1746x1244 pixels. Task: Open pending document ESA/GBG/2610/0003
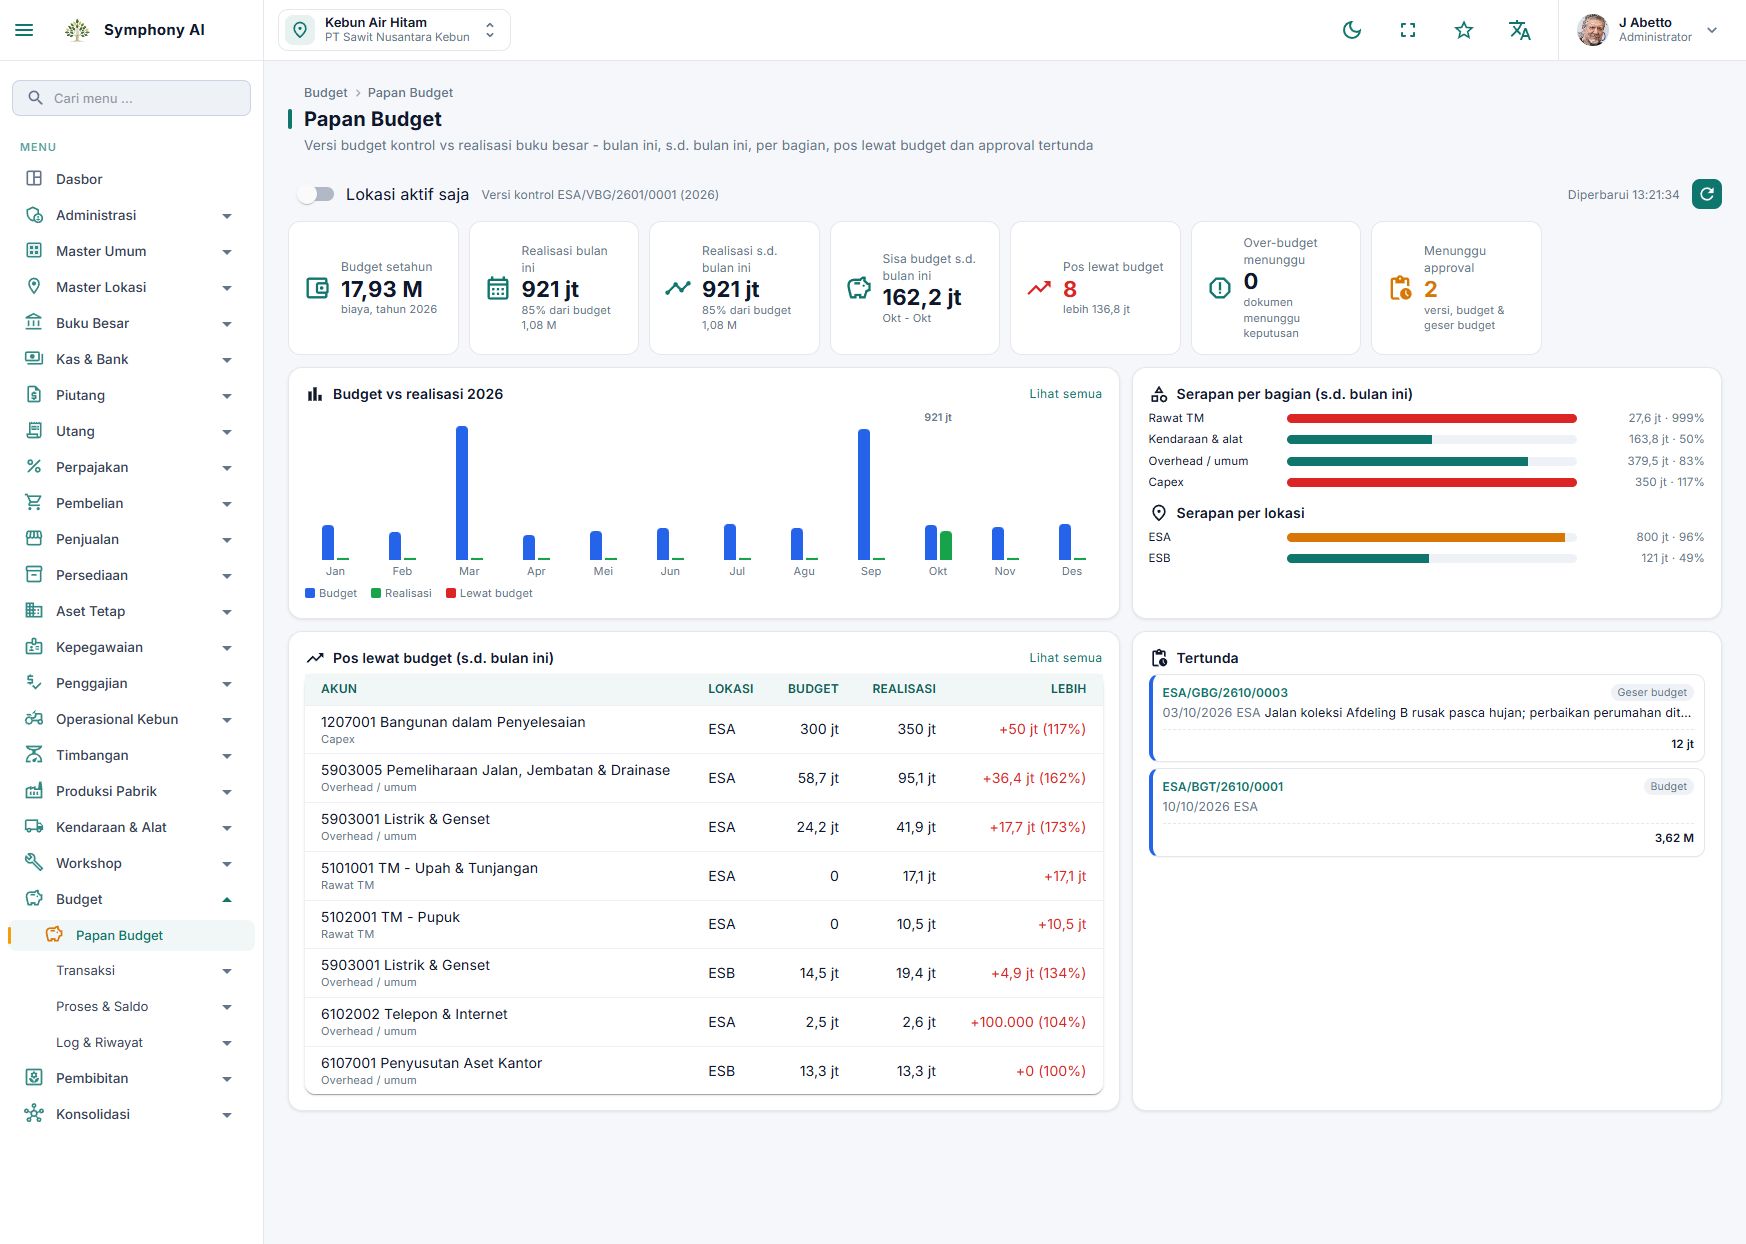(1427, 717)
